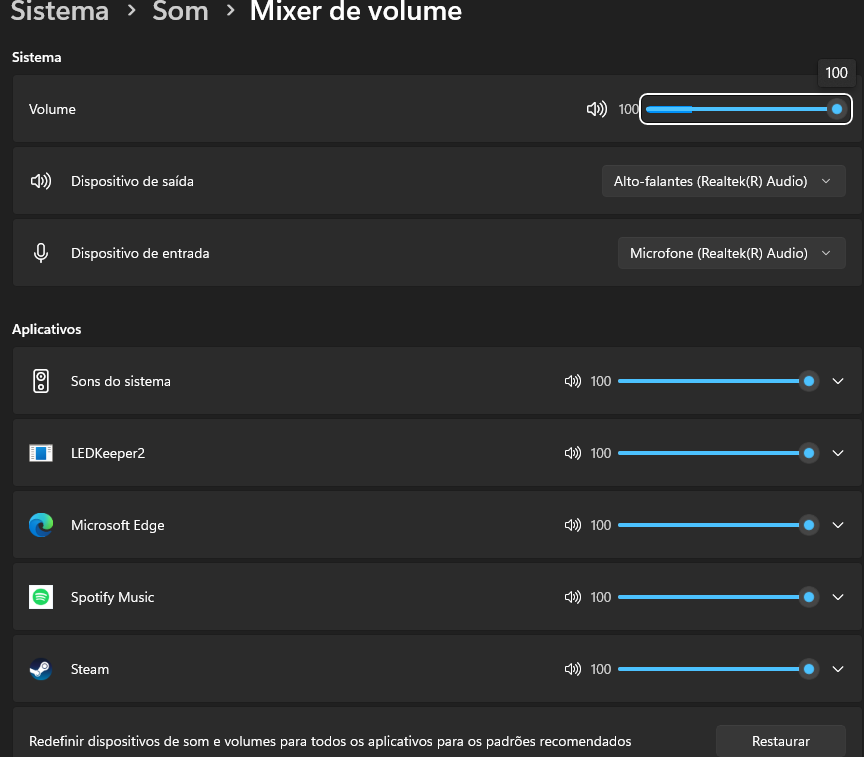Click the Spotify Music label
The width and height of the screenshot is (864, 757).
(x=112, y=597)
